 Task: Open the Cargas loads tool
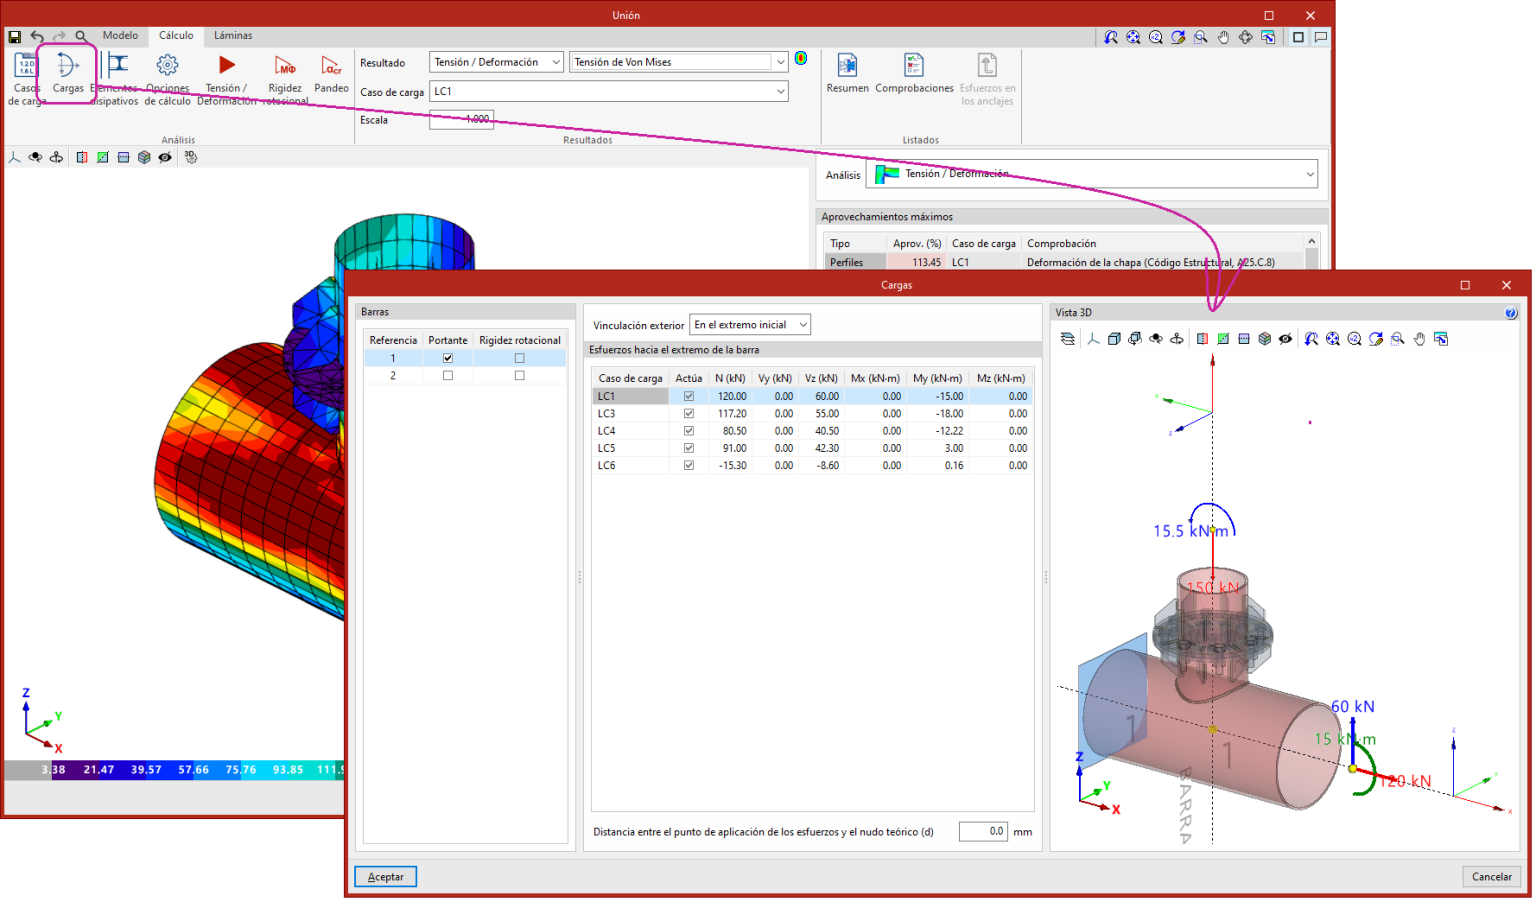tap(68, 73)
